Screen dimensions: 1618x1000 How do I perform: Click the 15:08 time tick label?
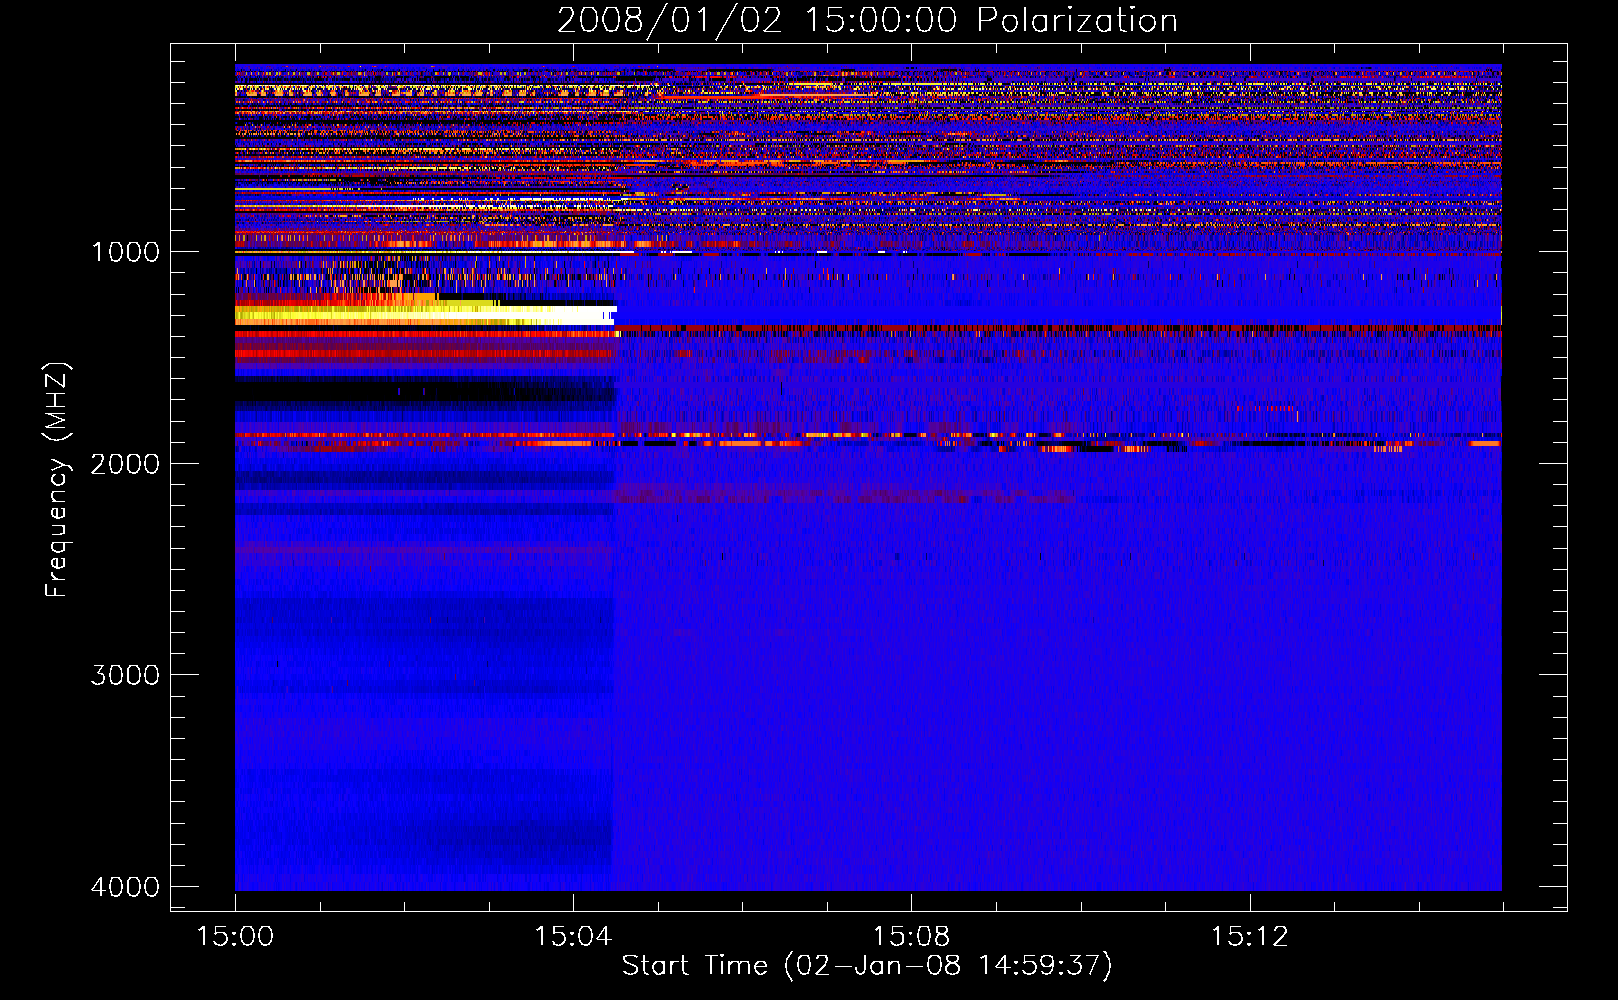click(x=911, y=937)
